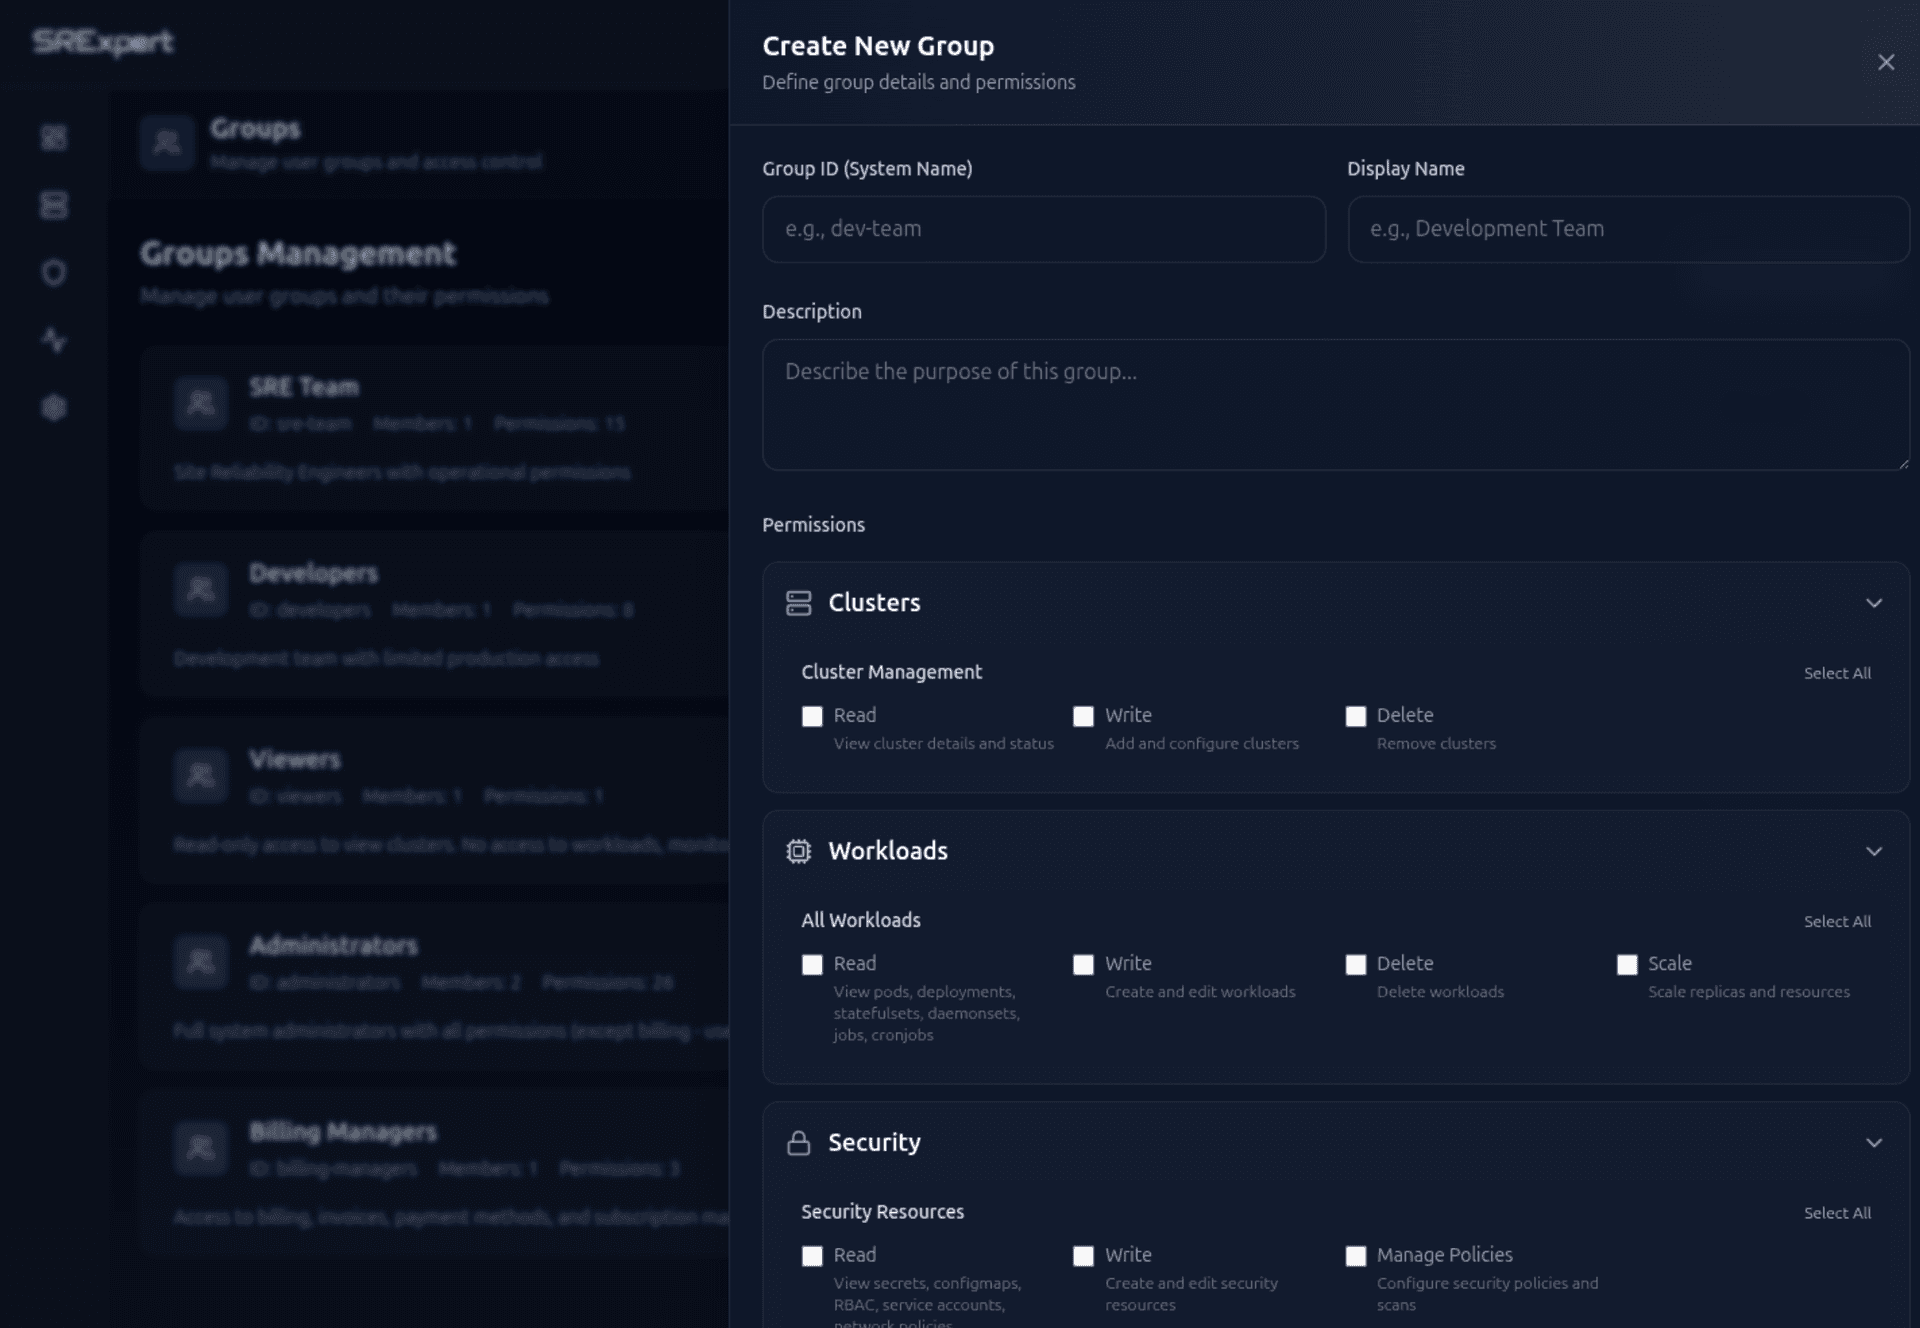Click the Groups icon beside the Groups header

167,143
